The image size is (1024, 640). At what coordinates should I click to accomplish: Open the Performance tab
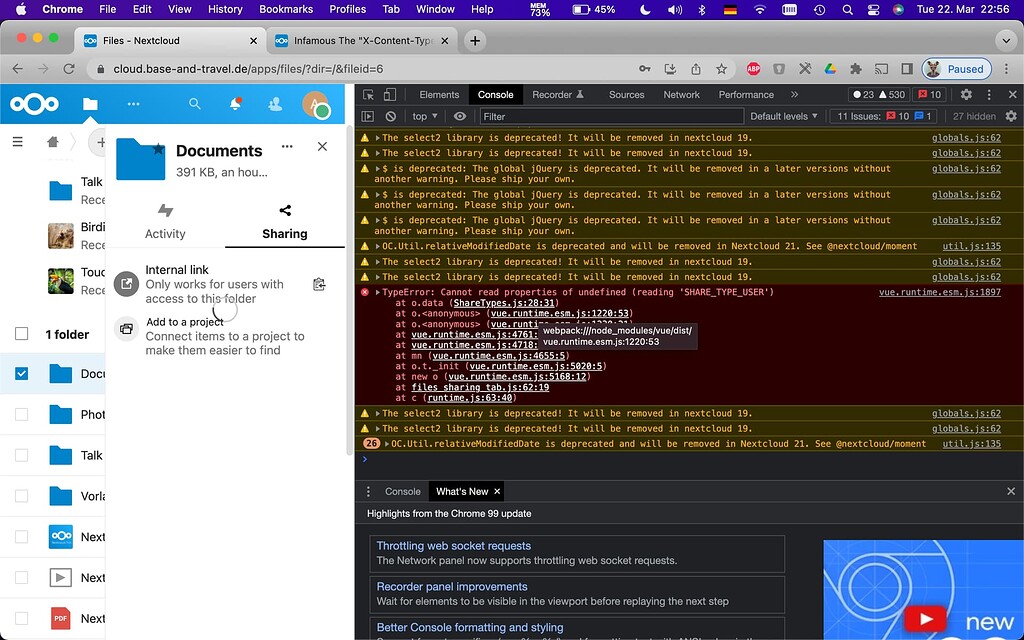coord(746,95)
